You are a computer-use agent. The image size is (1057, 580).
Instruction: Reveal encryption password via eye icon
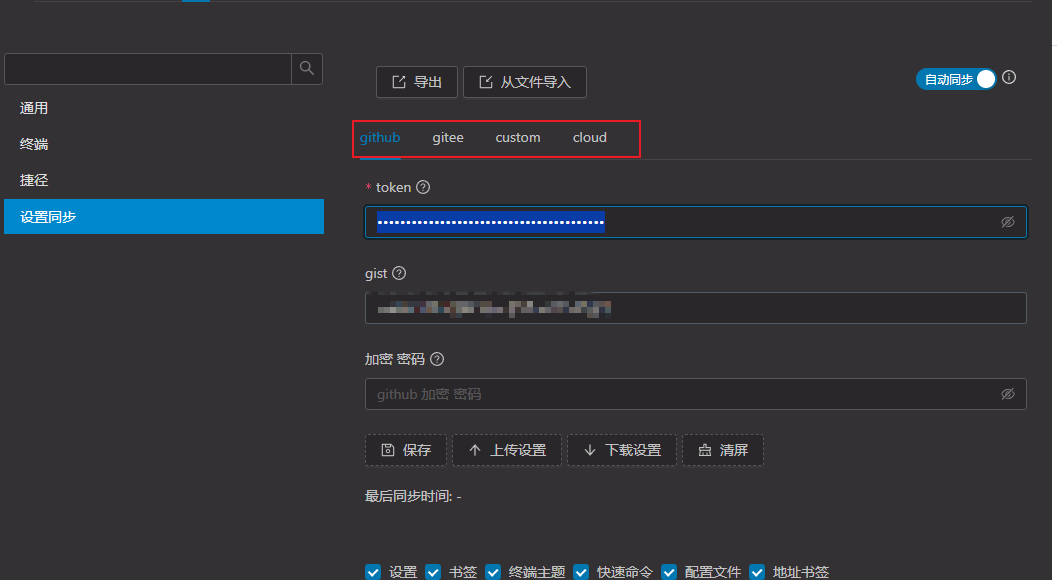[x=1007, y=394]
